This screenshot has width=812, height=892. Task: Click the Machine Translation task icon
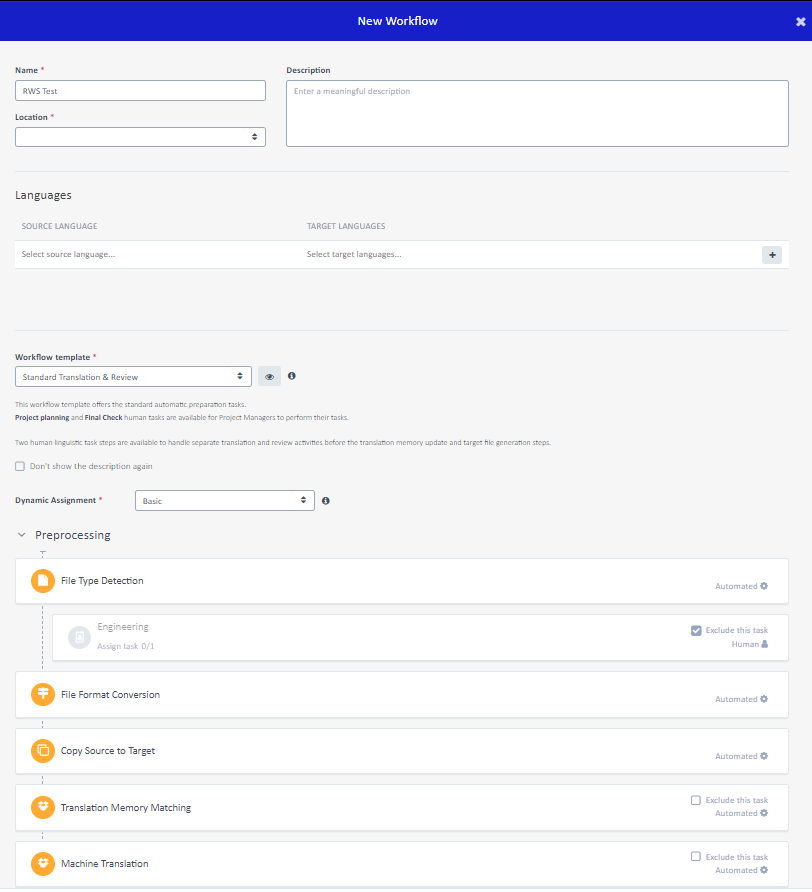point(42,864)
